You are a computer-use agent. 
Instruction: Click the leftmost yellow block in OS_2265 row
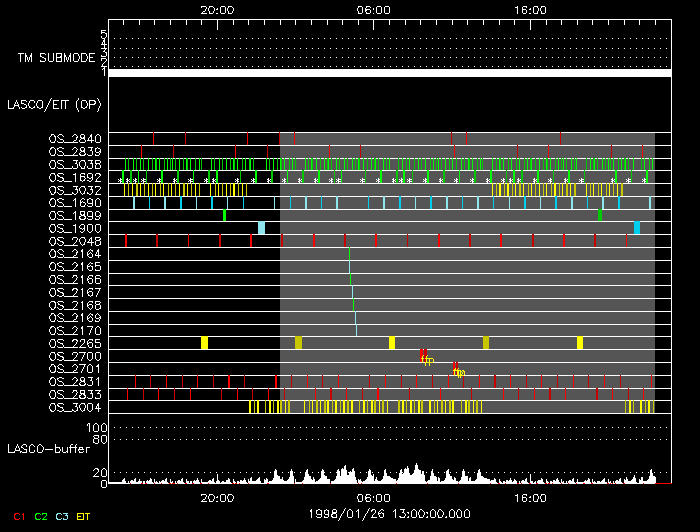204,343
